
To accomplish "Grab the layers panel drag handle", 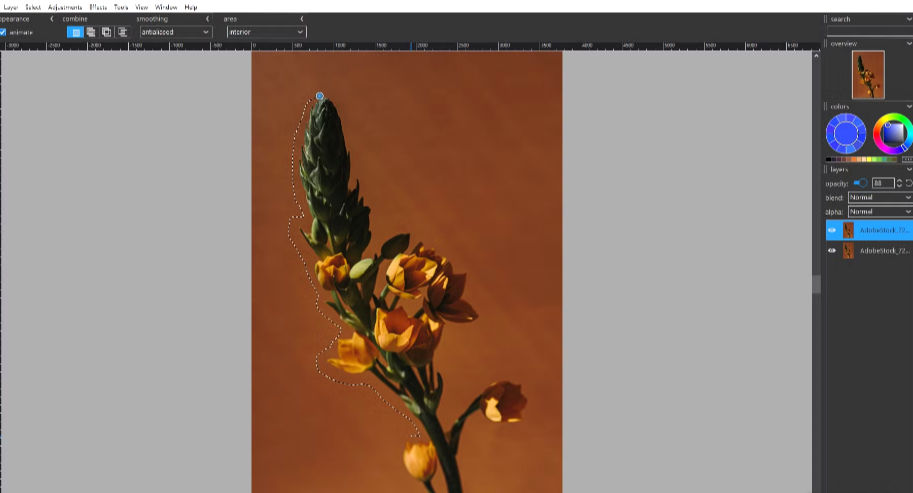I will coord(826,169).
